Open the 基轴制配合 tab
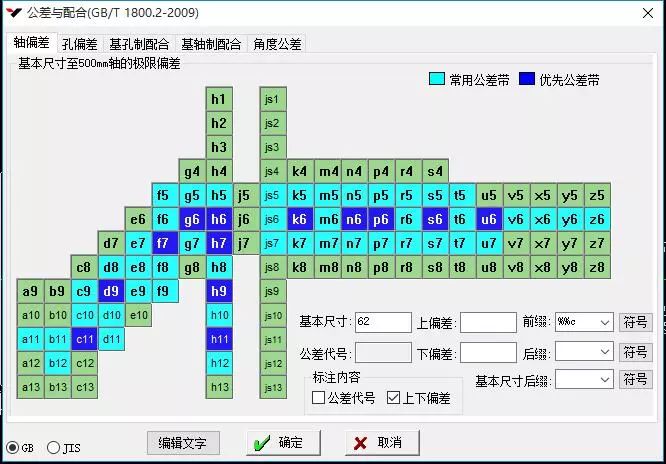 click(211, 44)
